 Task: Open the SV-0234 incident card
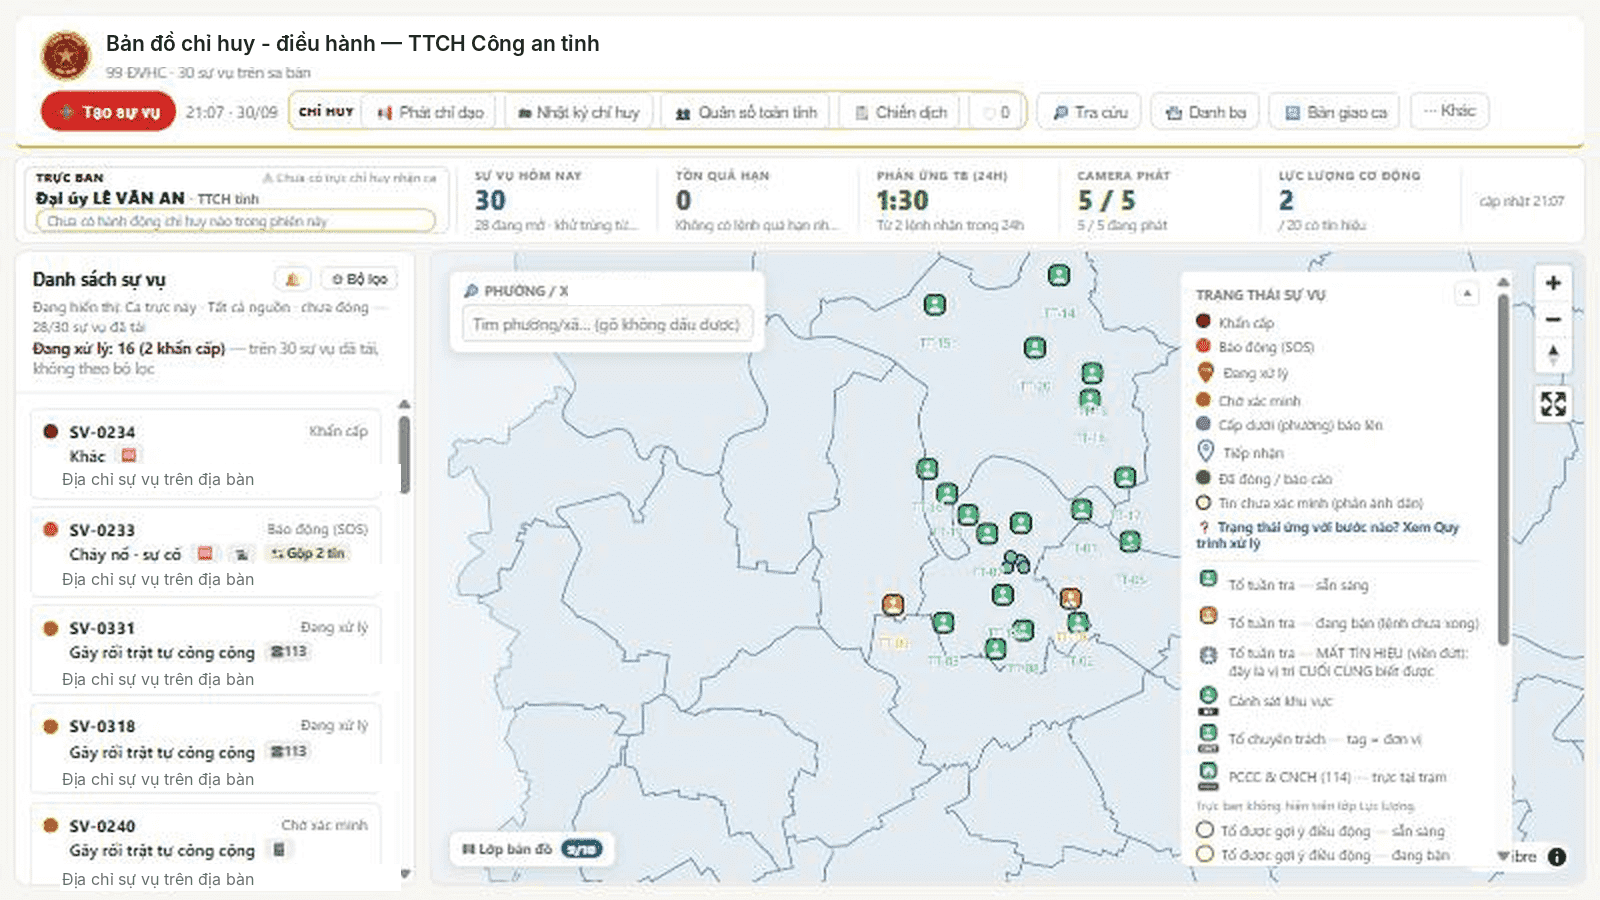(206, 454)
